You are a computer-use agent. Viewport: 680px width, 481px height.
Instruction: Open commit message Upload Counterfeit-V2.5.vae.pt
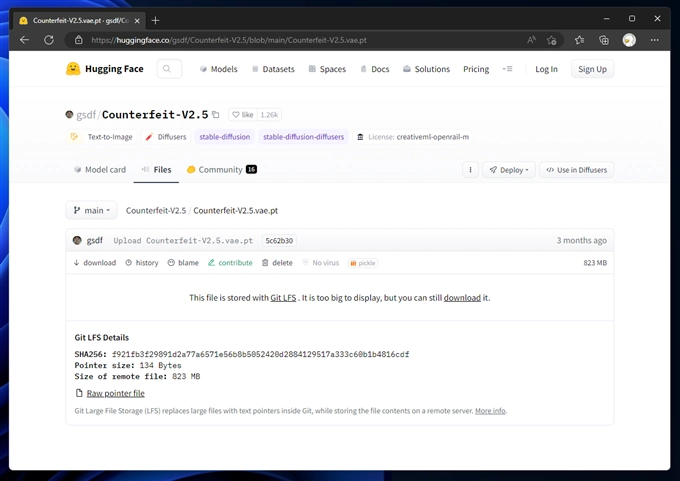183,240
